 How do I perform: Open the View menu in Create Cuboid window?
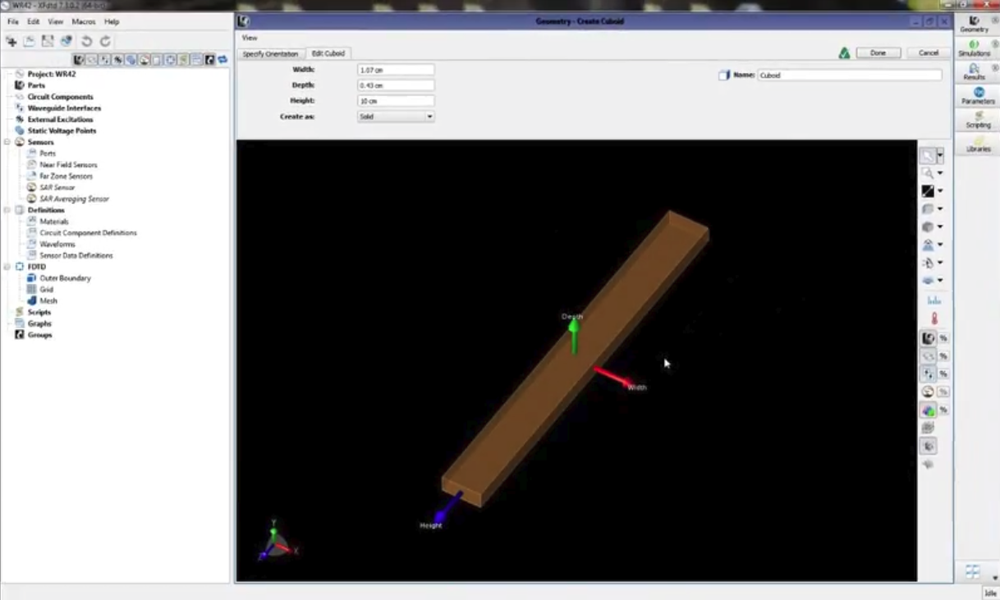click(249, 38)
